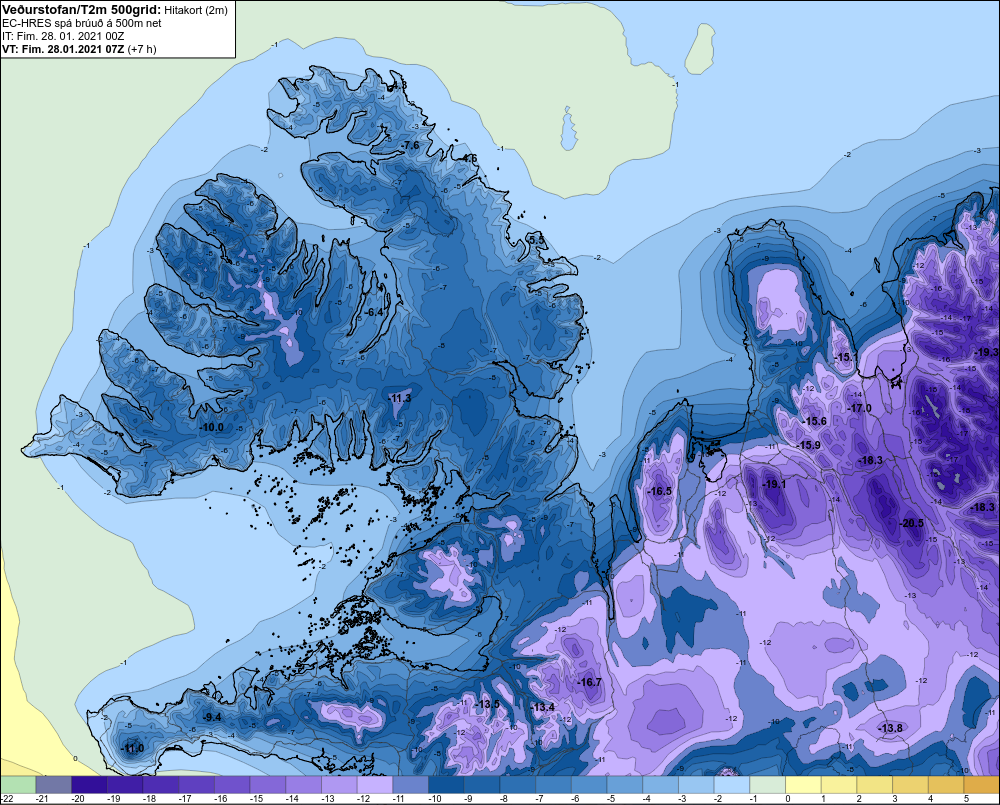Click the -4.6 temperature label on map
1000x805 pixels.
point(468,158)
